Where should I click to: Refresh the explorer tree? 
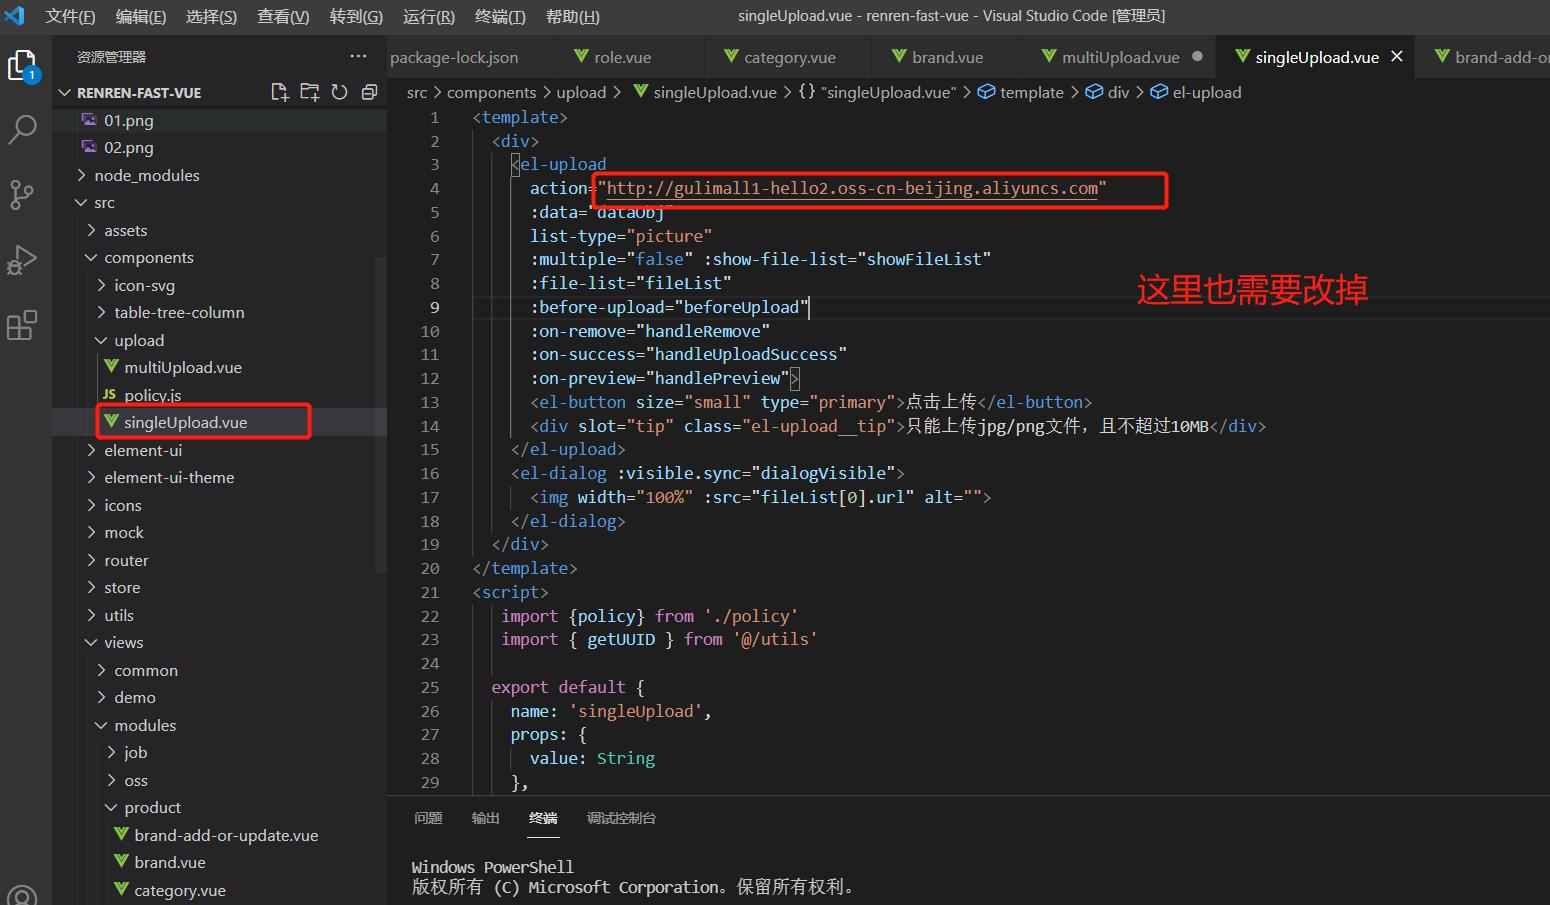click(340, 92)
